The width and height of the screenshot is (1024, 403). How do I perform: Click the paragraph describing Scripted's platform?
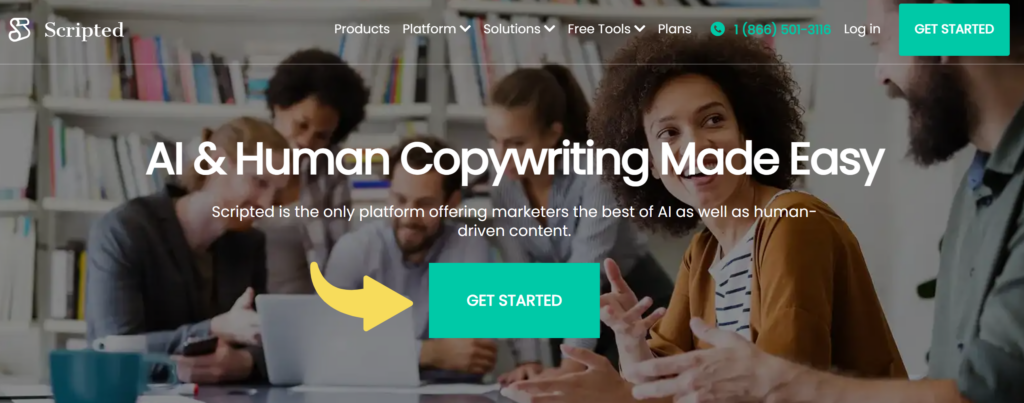click(x=514, y=221)
